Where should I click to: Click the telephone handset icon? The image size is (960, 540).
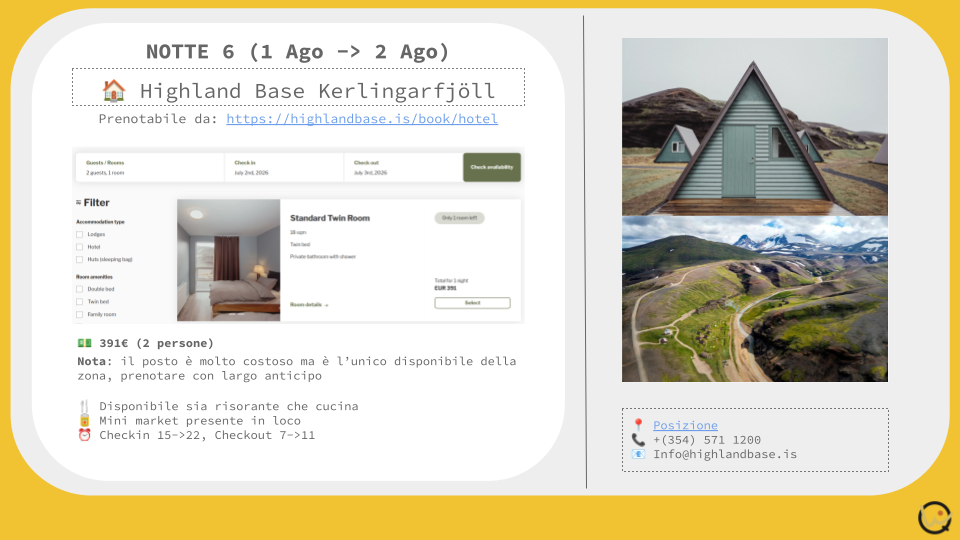click(638, 440)
